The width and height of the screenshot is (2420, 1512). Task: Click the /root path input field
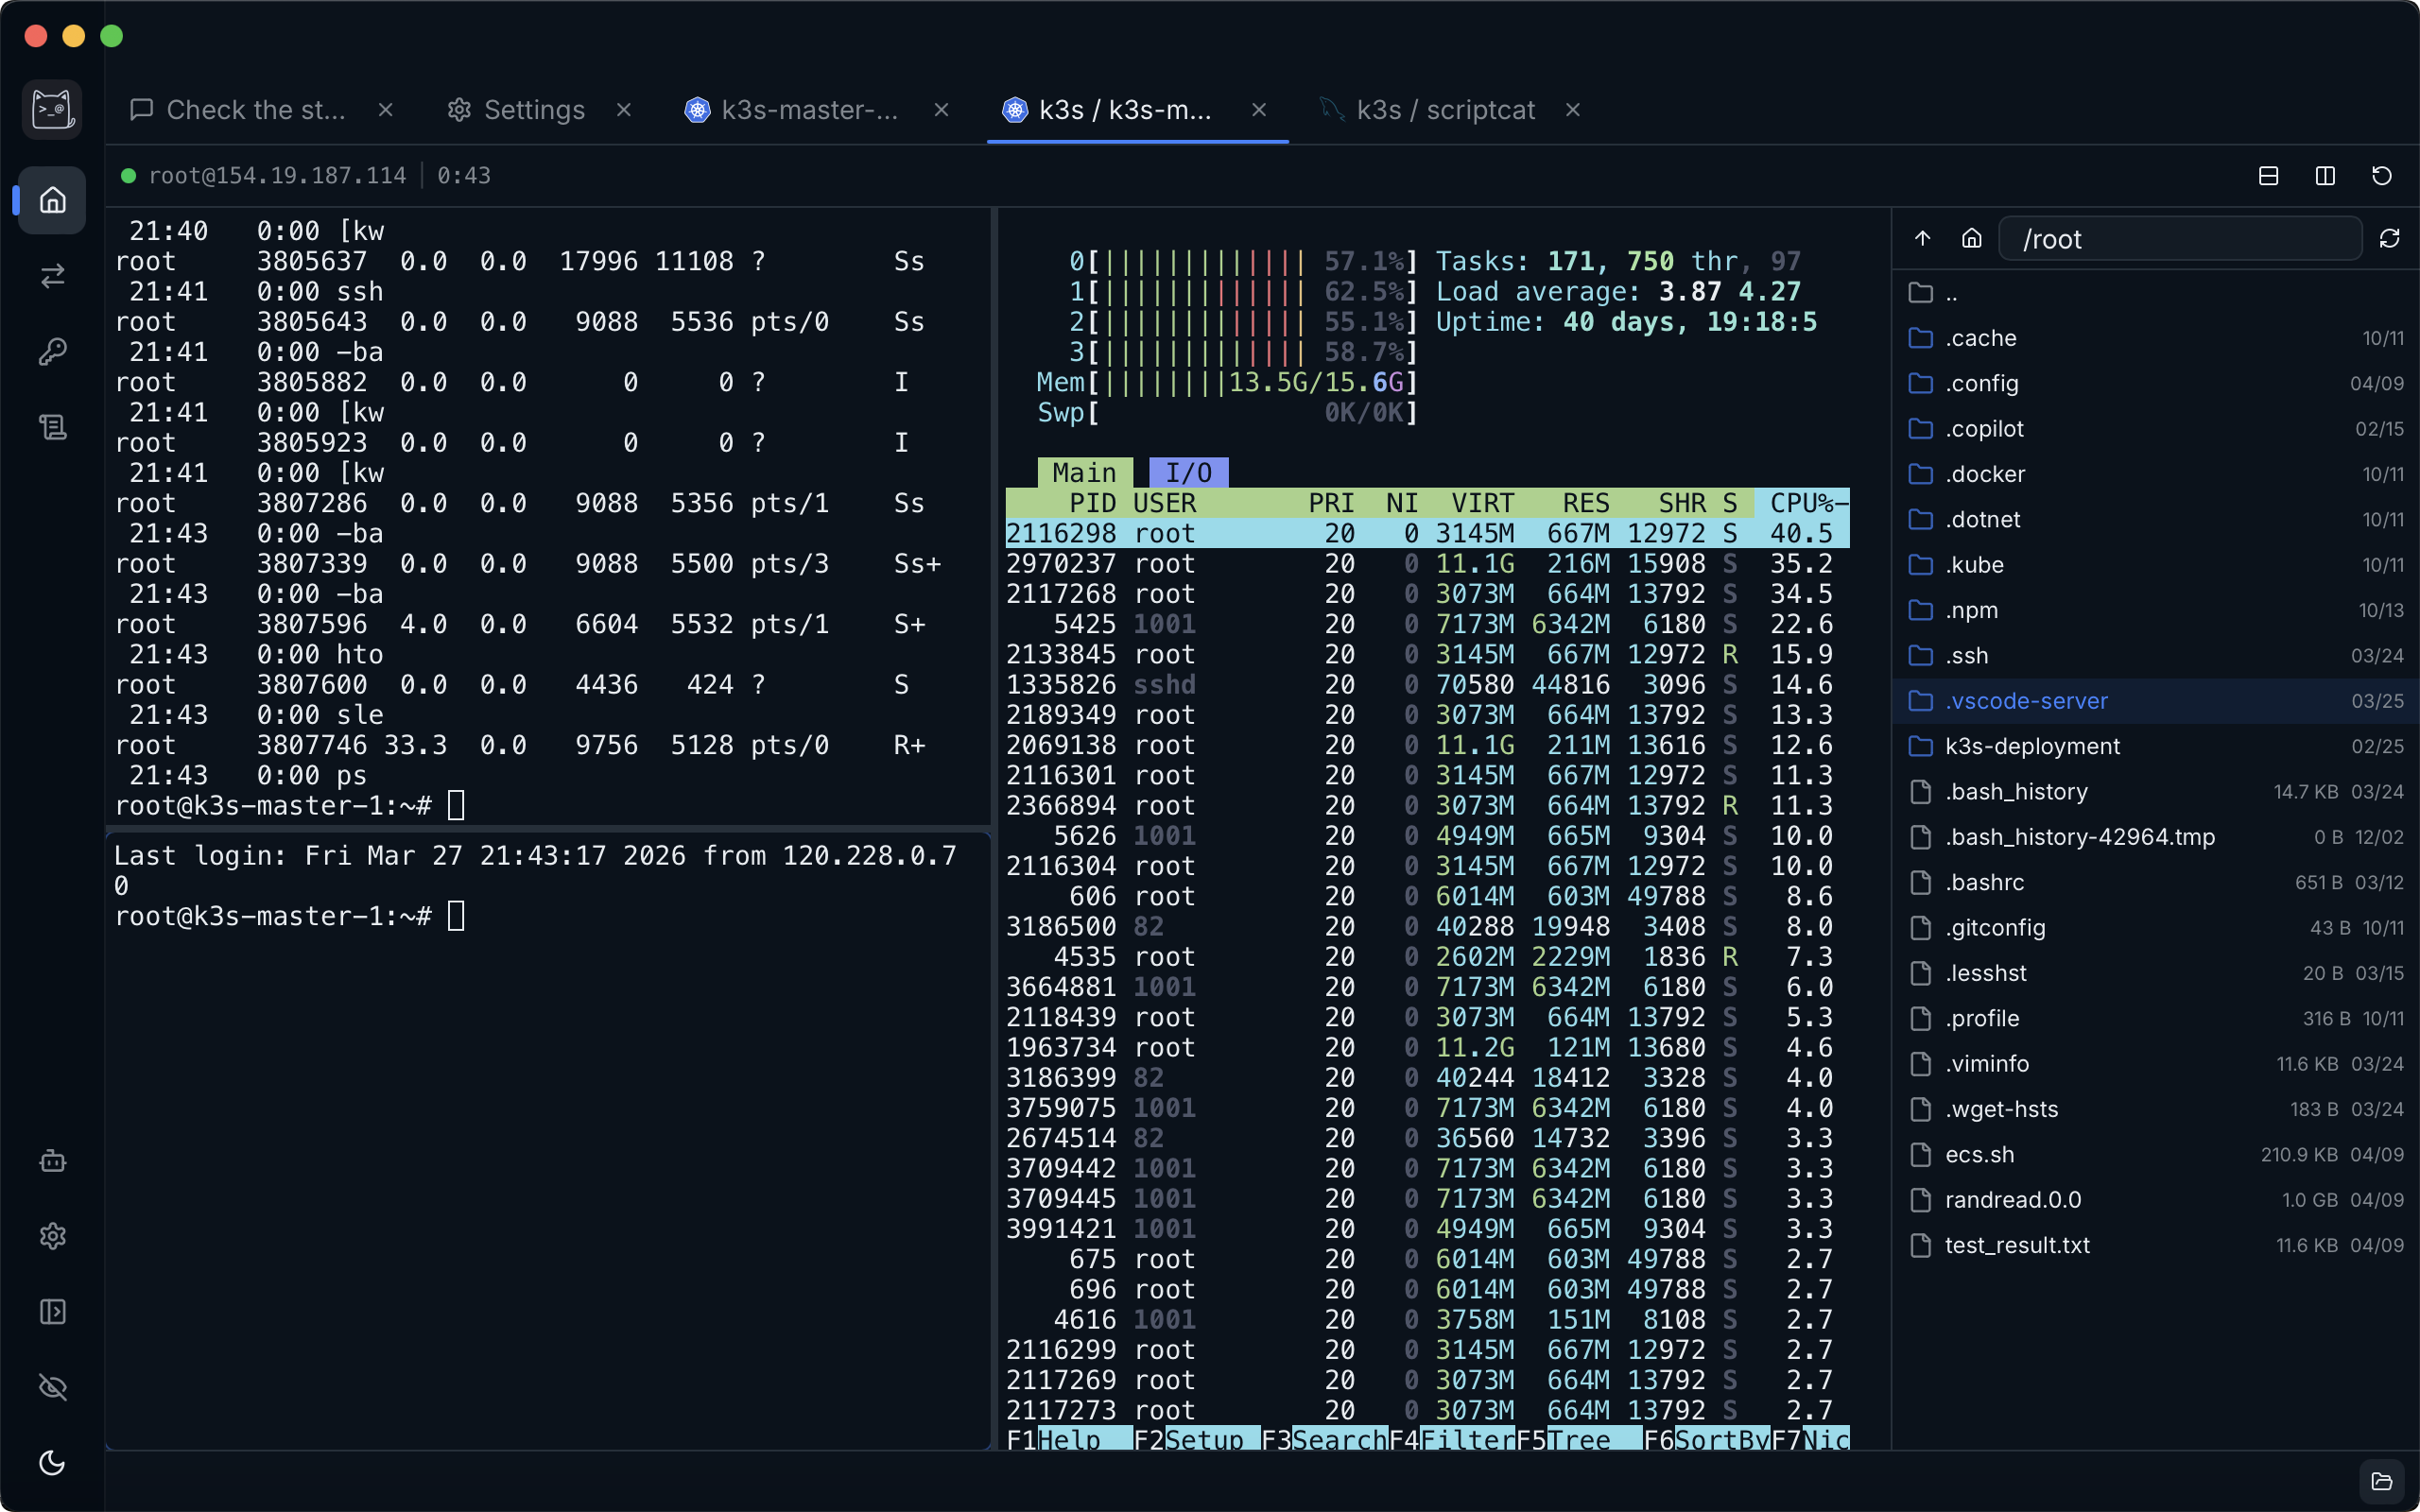(2180, 239)
